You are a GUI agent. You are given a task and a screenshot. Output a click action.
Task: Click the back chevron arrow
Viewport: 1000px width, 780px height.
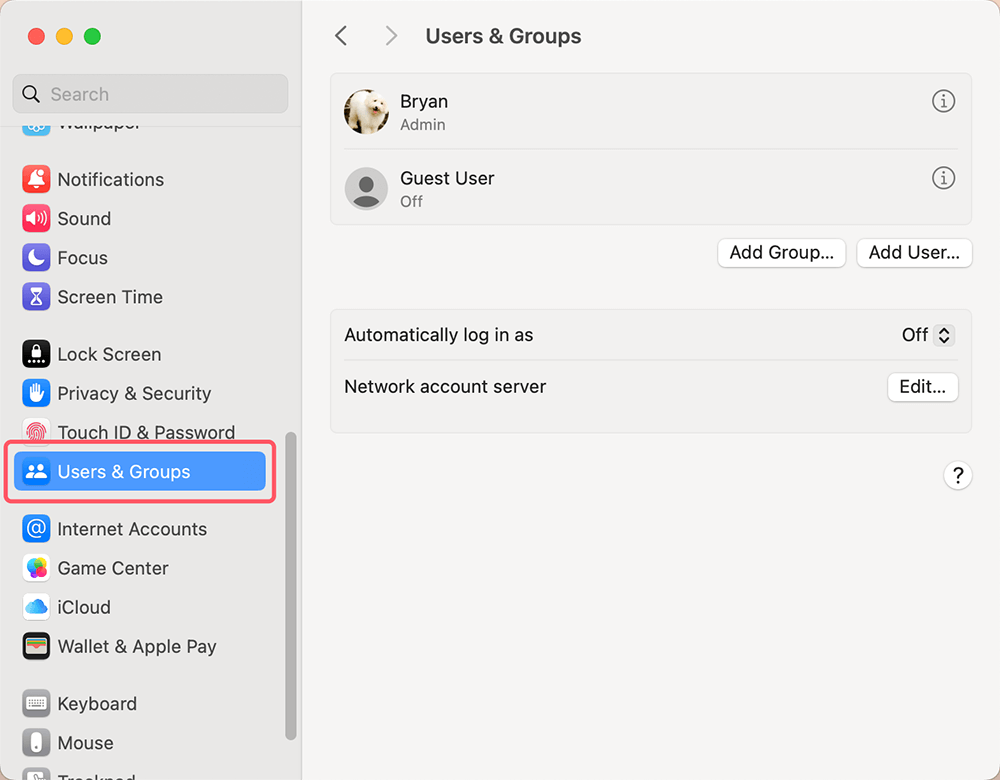[x=340, y=35]
